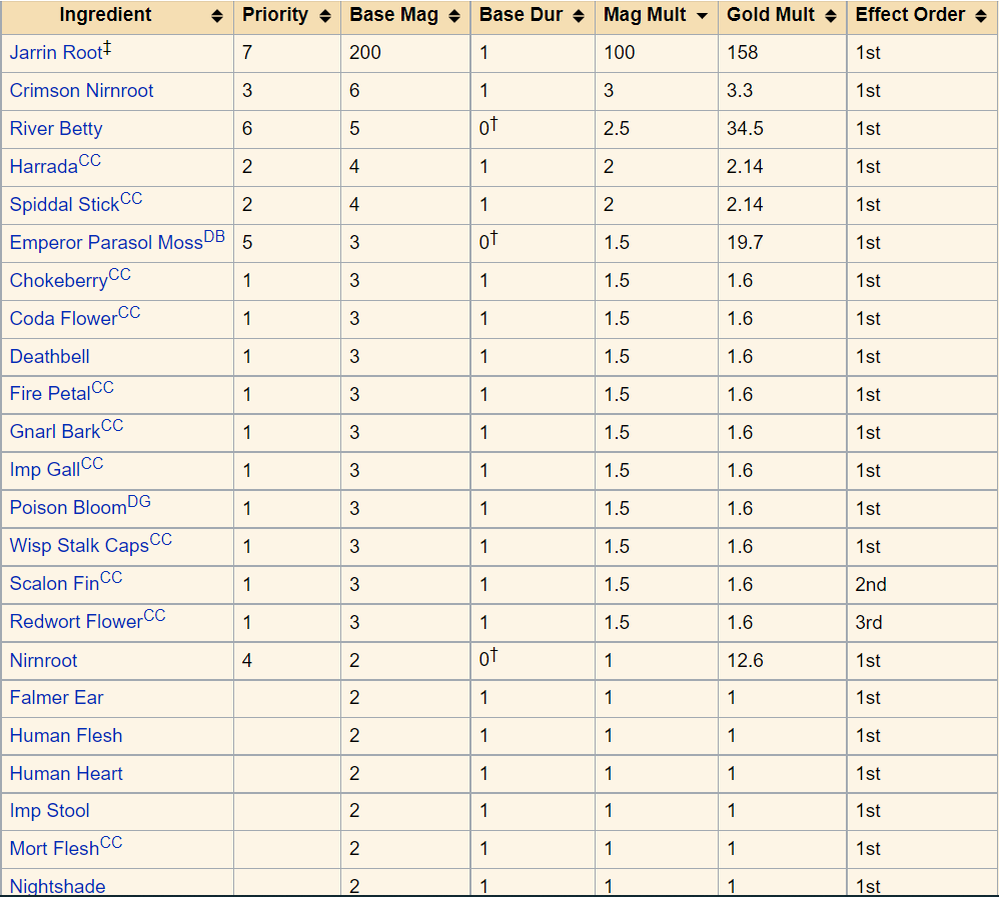Go to the Poison Bloom page
Viewport: 999px width, 897px height.
coord(68,508)
